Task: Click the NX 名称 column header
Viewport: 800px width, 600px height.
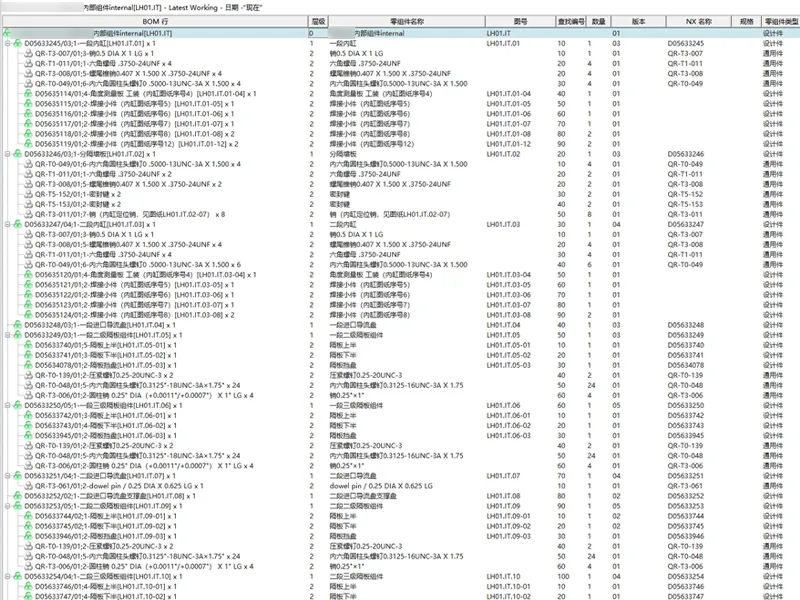Action: click(699, 21)
